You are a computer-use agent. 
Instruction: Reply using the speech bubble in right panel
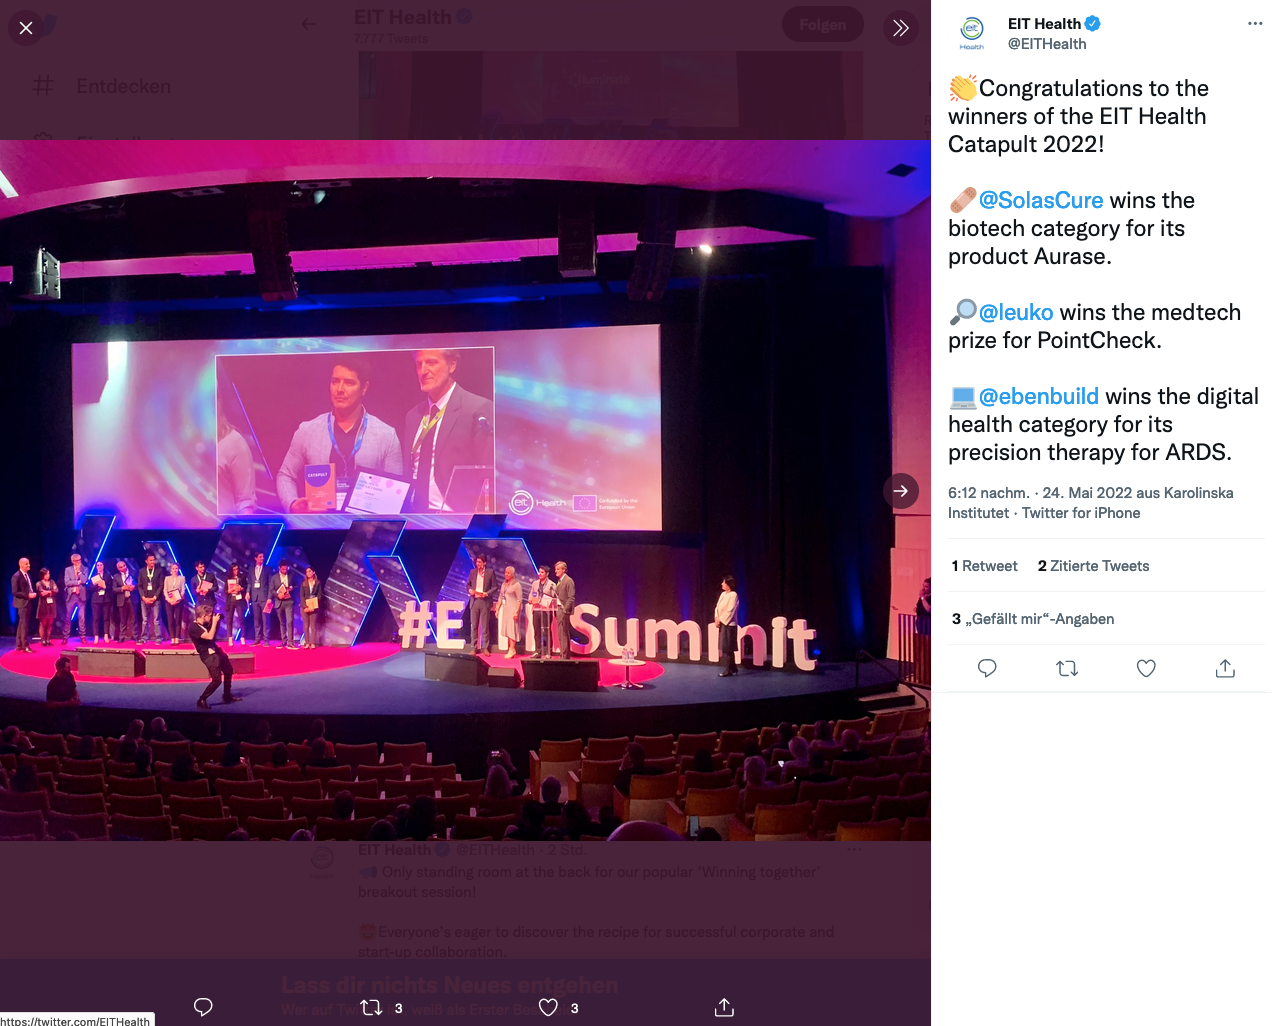(987, 668)
